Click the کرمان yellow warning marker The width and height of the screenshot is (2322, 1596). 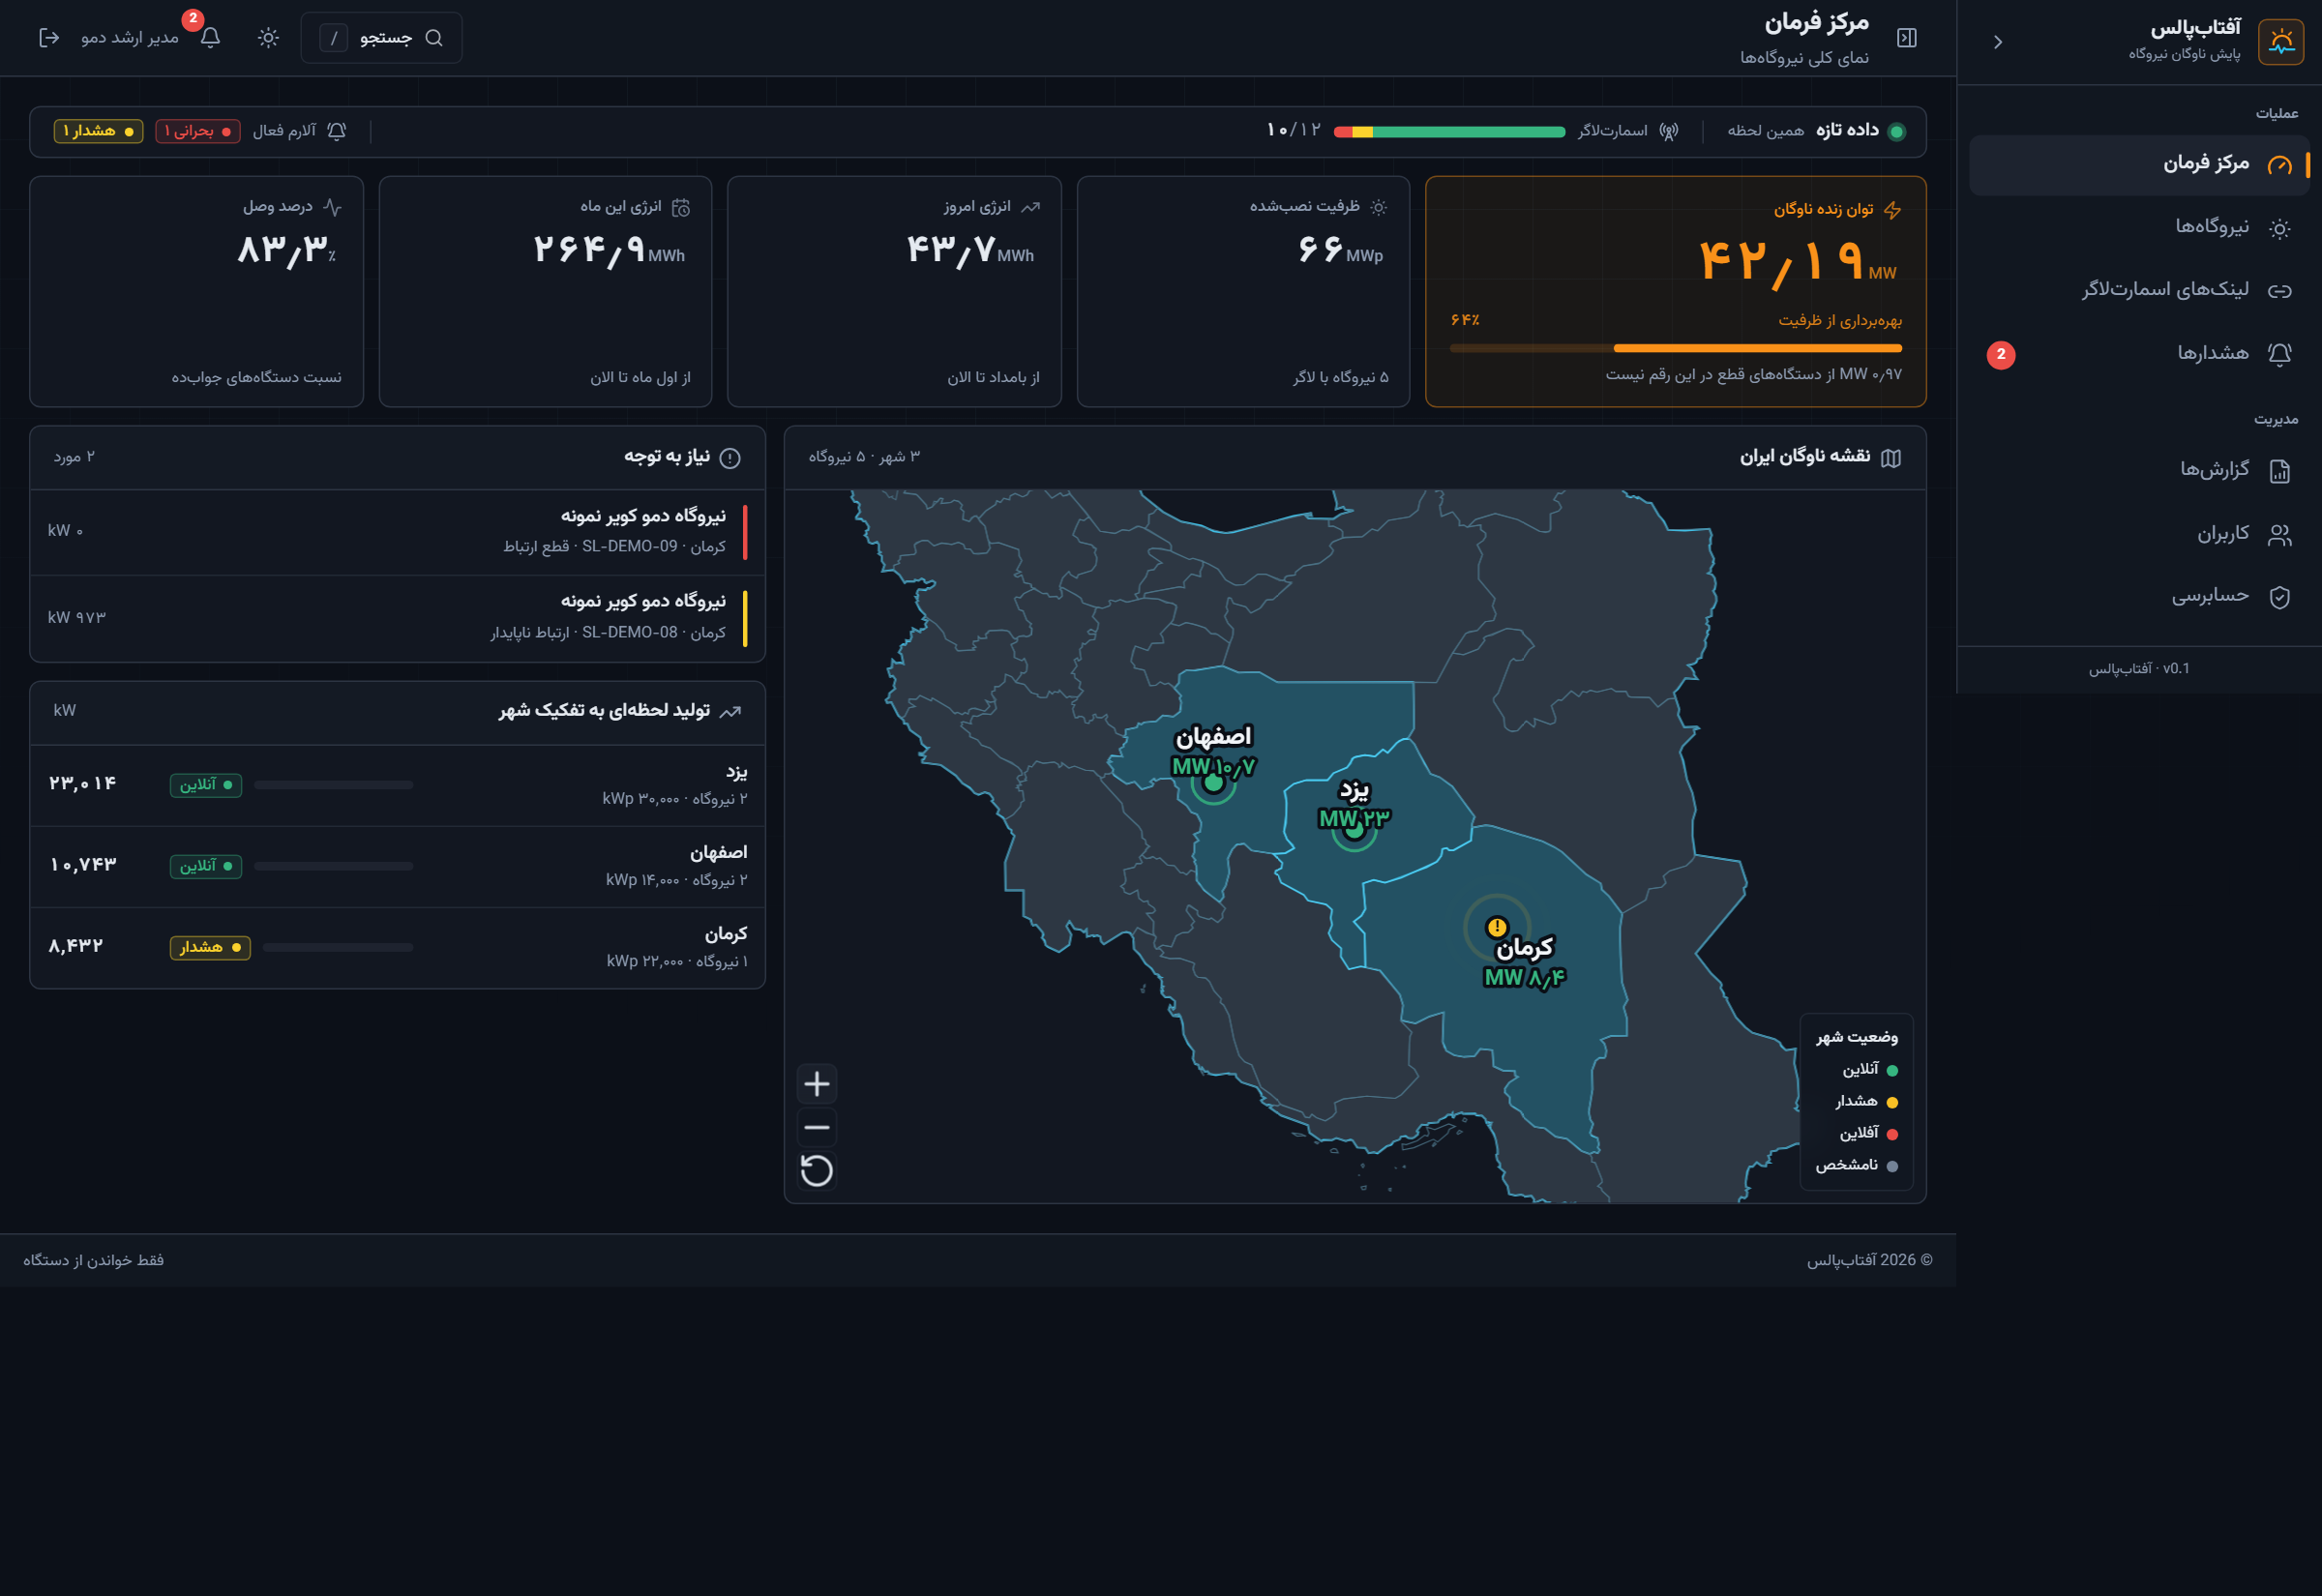[x=1497, y=927]
